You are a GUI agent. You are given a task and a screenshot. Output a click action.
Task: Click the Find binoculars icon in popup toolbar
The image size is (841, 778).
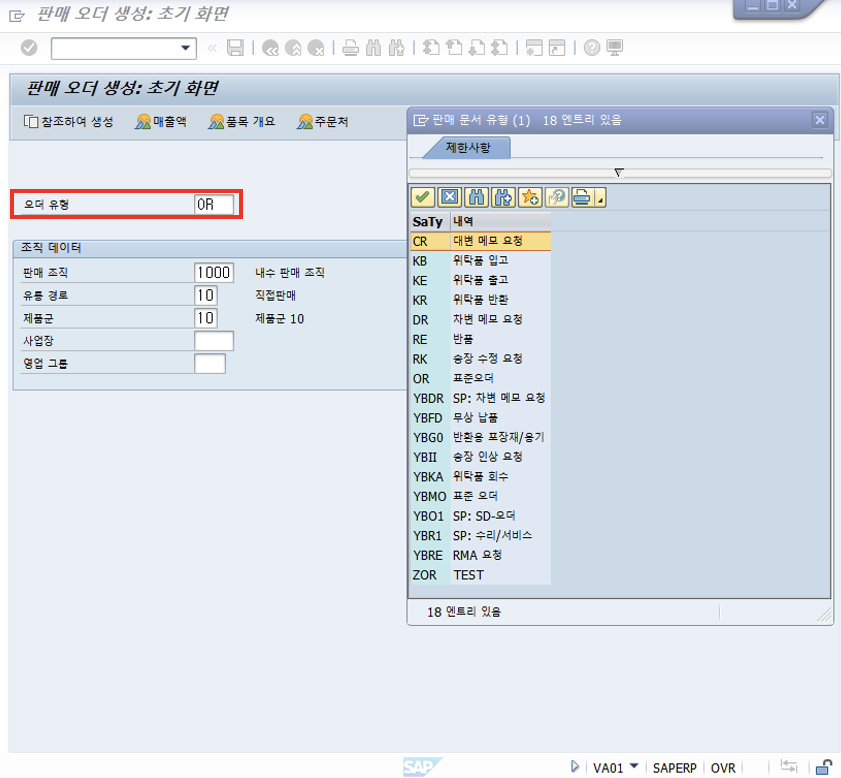point(476,197)
